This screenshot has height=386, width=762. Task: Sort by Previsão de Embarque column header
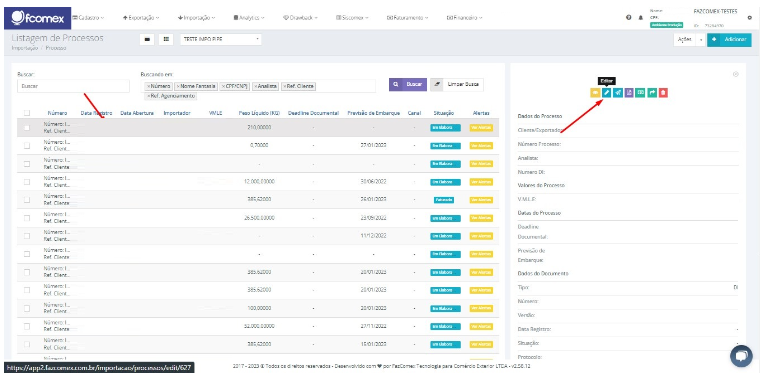tap(374, 113)
